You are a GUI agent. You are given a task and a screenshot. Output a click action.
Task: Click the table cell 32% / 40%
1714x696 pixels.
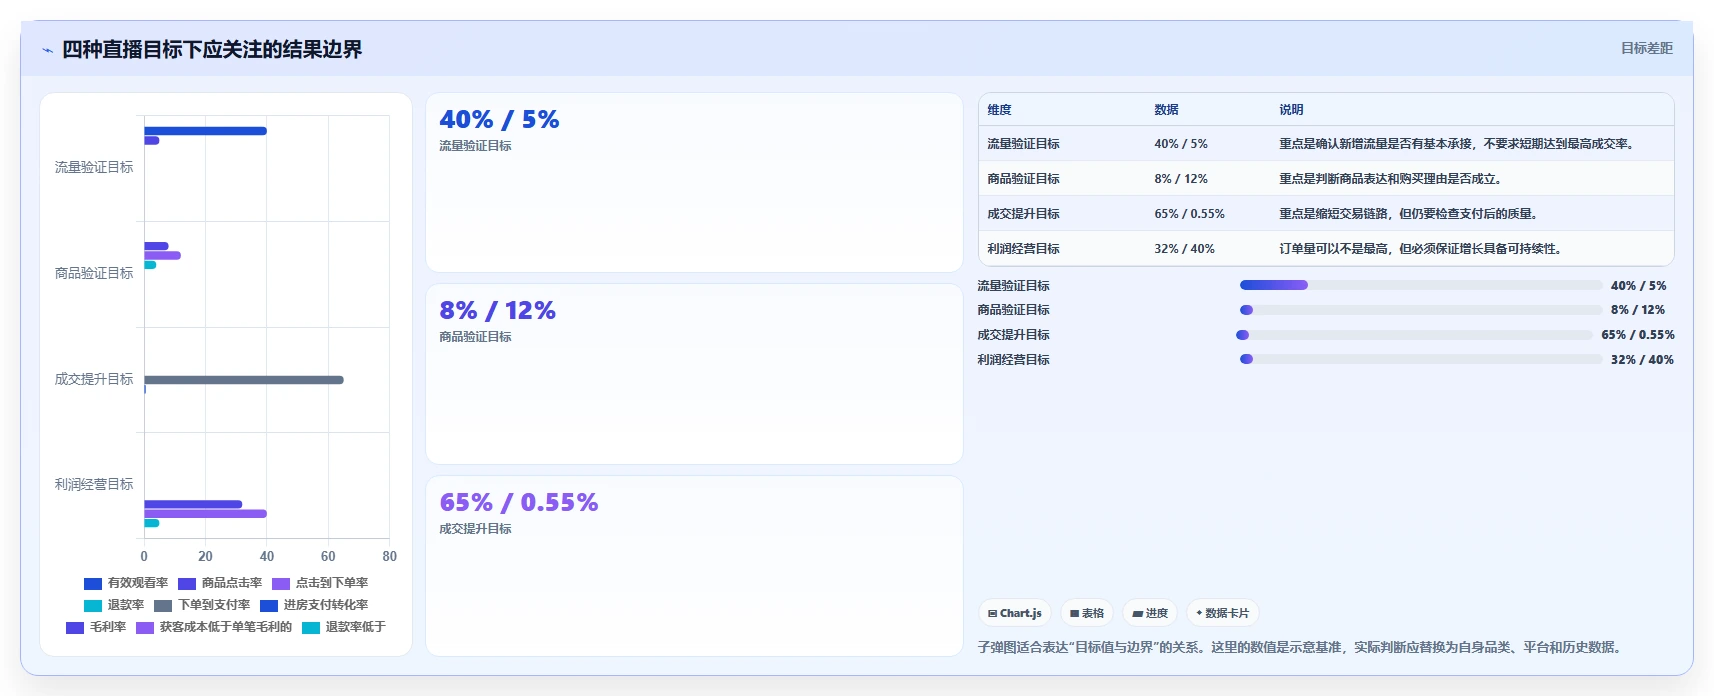click(x=1184, y=249)
